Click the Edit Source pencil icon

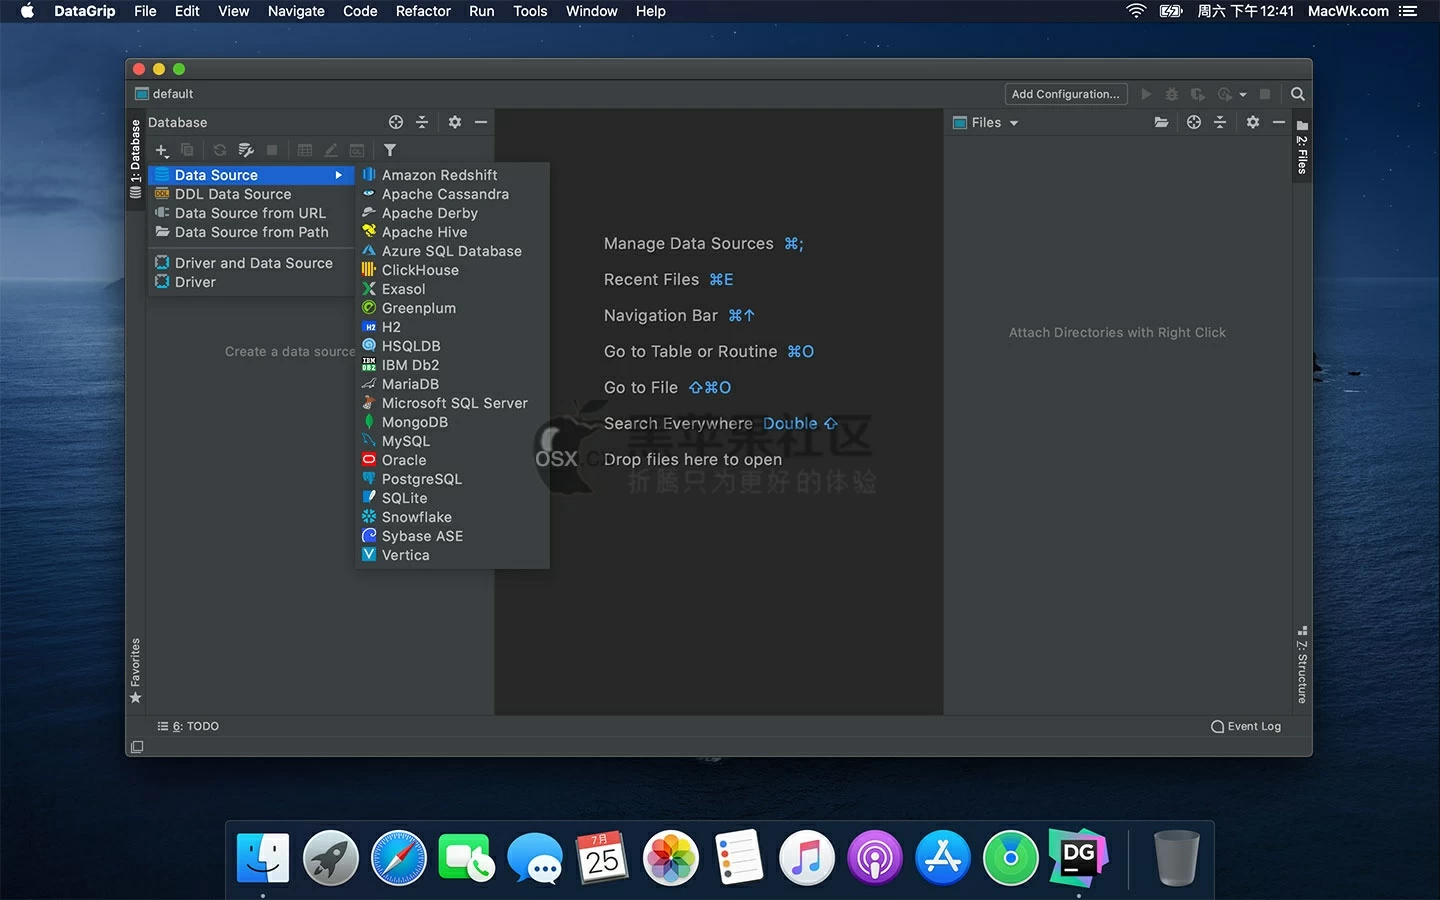[331, 150]
